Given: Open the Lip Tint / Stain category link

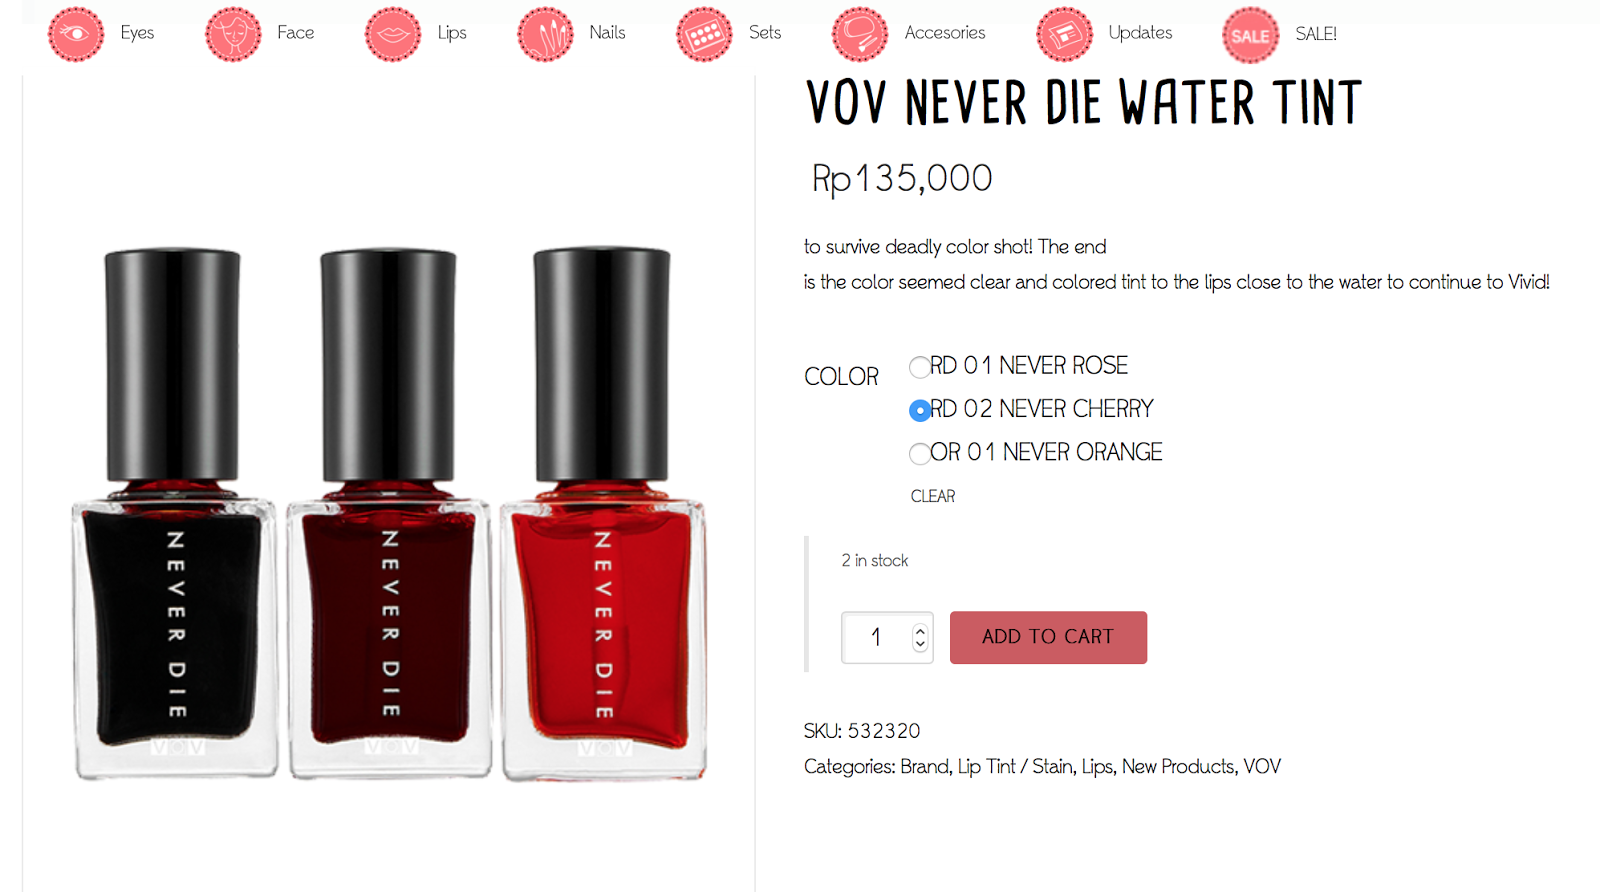Looking at the screenshot, I should [x=1015, y=766].
